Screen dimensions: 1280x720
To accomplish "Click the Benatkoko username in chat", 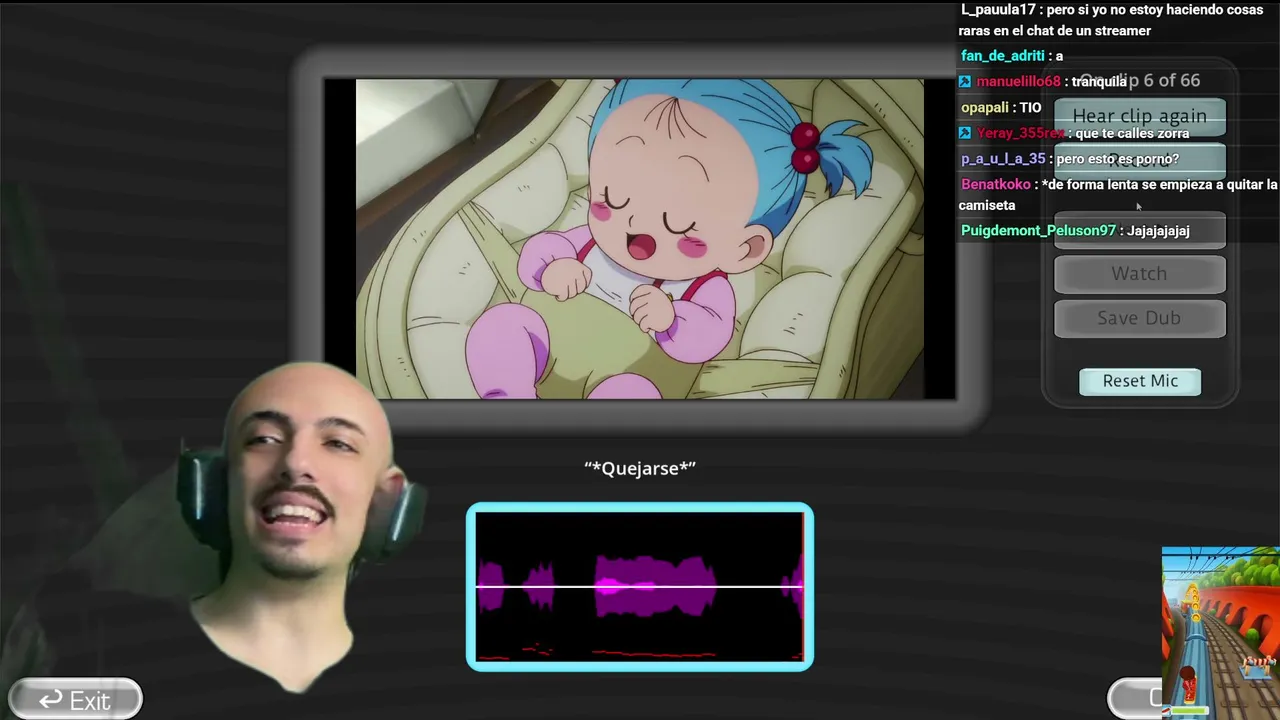I will [995, 185].
